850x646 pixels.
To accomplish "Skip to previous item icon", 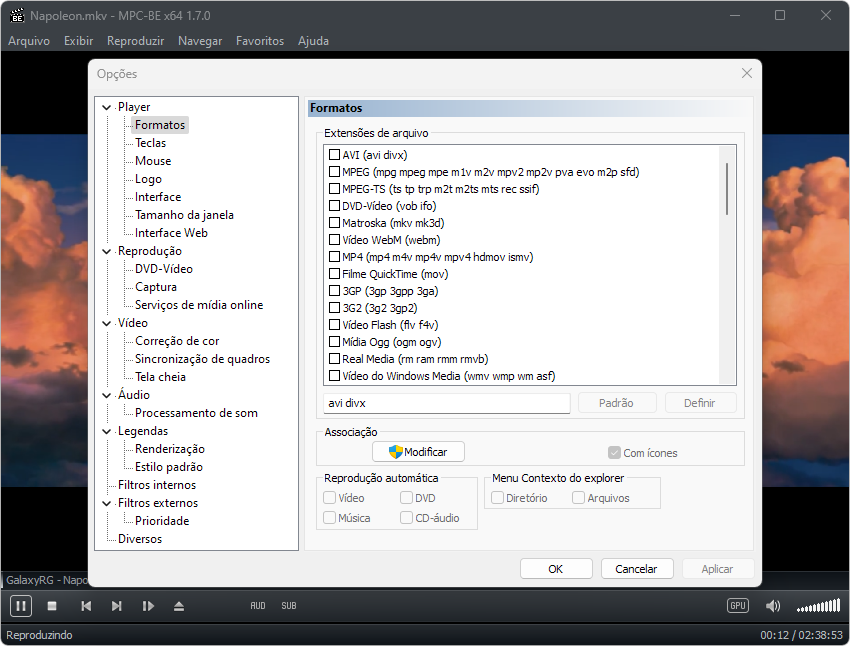I will (86, 606).
